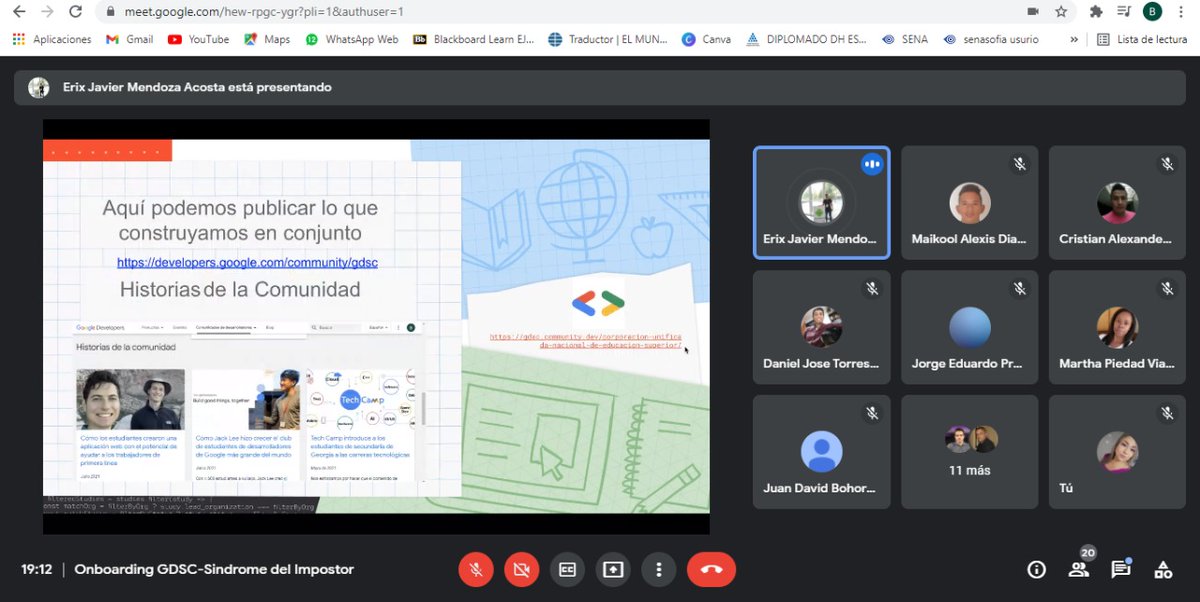Open the 11 más participants tile
Screen dimensions: 1200x602
coord(969,451)
